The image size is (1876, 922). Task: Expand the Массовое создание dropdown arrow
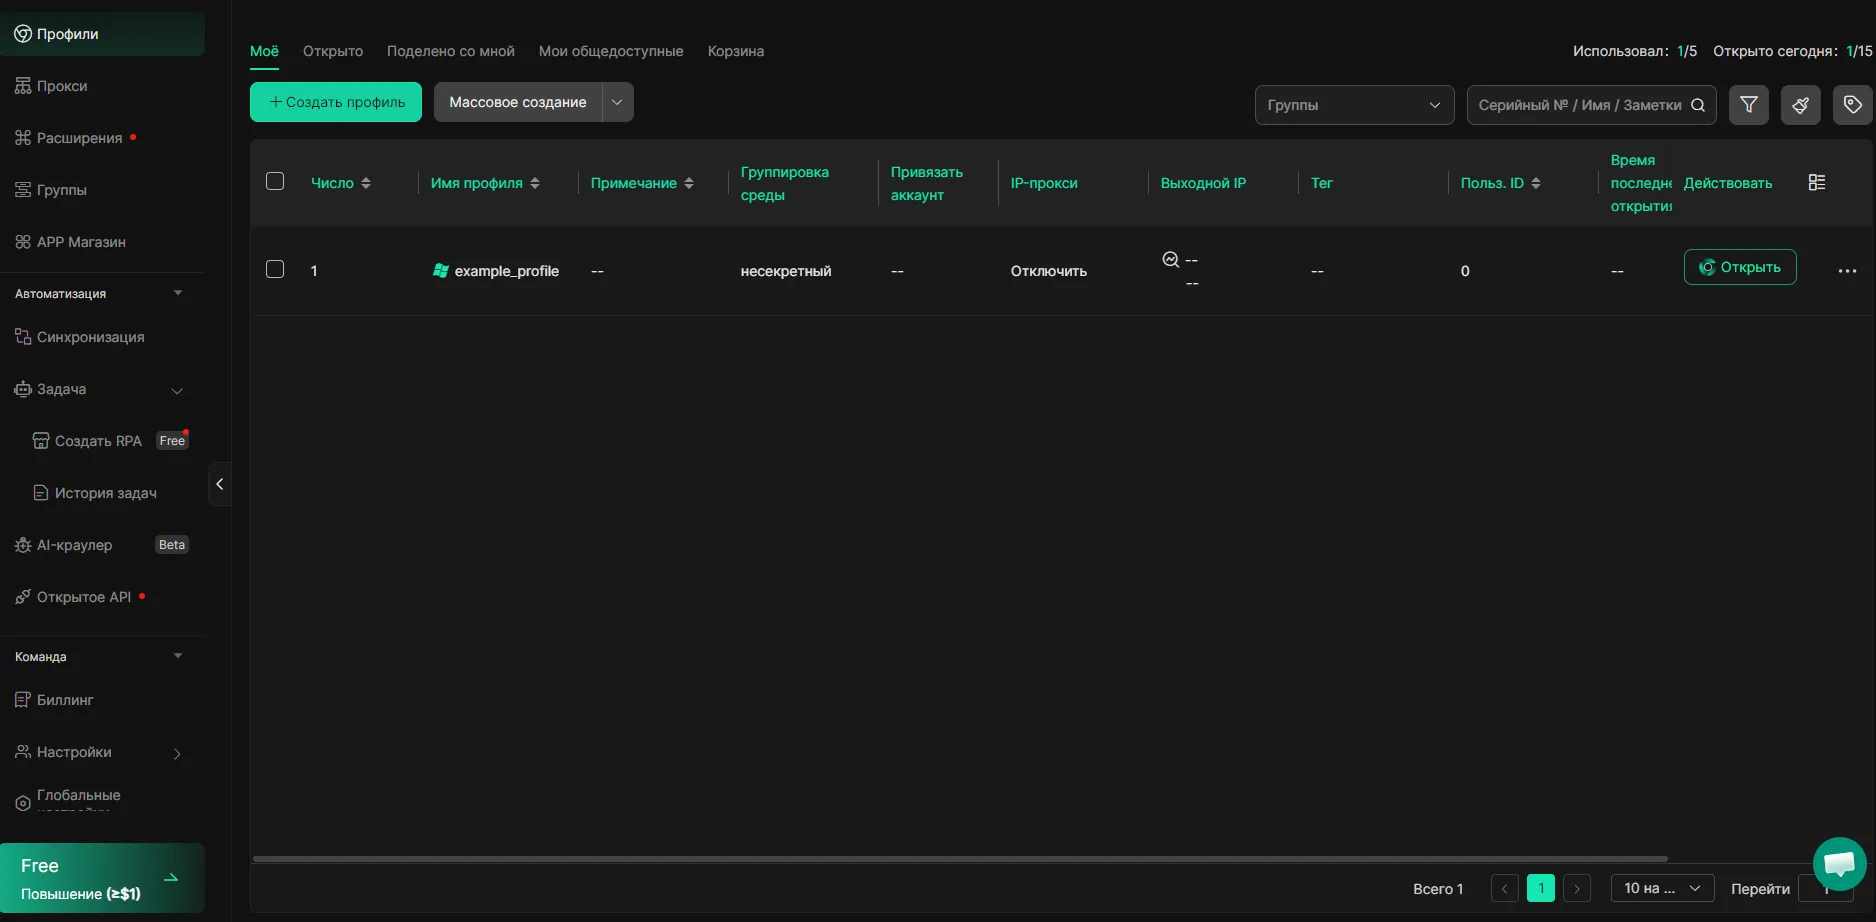pos(617,102)
